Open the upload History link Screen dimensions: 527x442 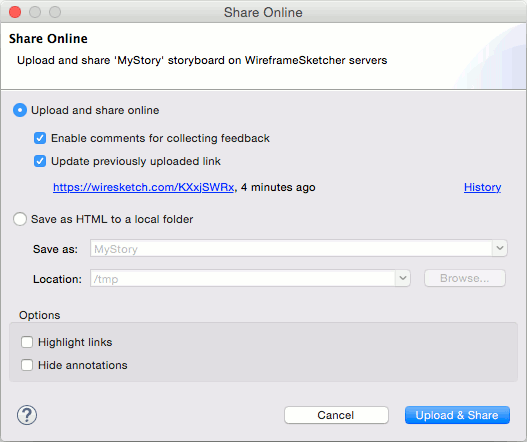[x=482, y=187]
